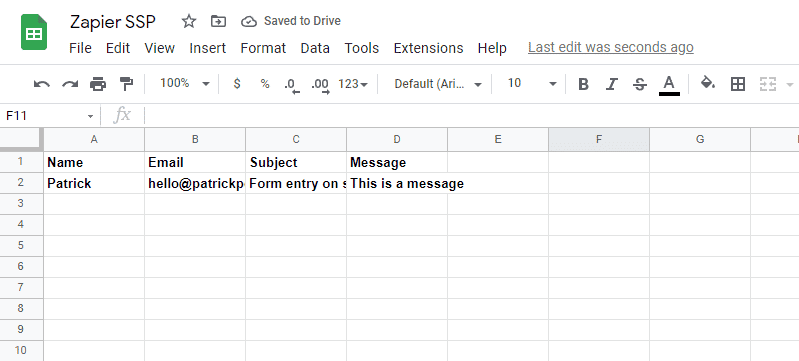Select the Paint format roller icon

coord(125,84)
